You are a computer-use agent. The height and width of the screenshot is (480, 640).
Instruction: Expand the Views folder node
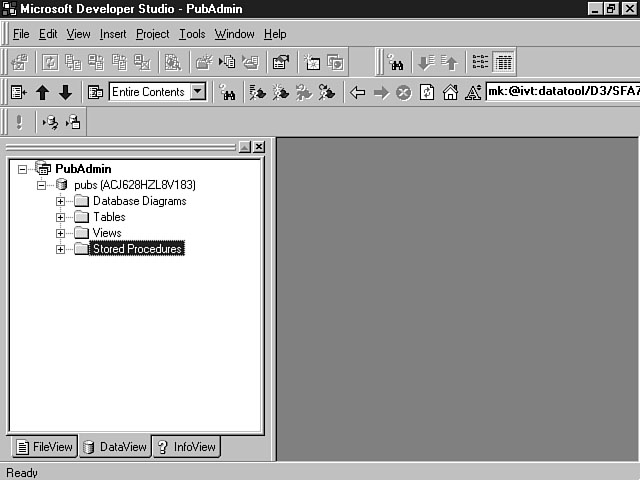pyautogui.click(x=60, y=233)
